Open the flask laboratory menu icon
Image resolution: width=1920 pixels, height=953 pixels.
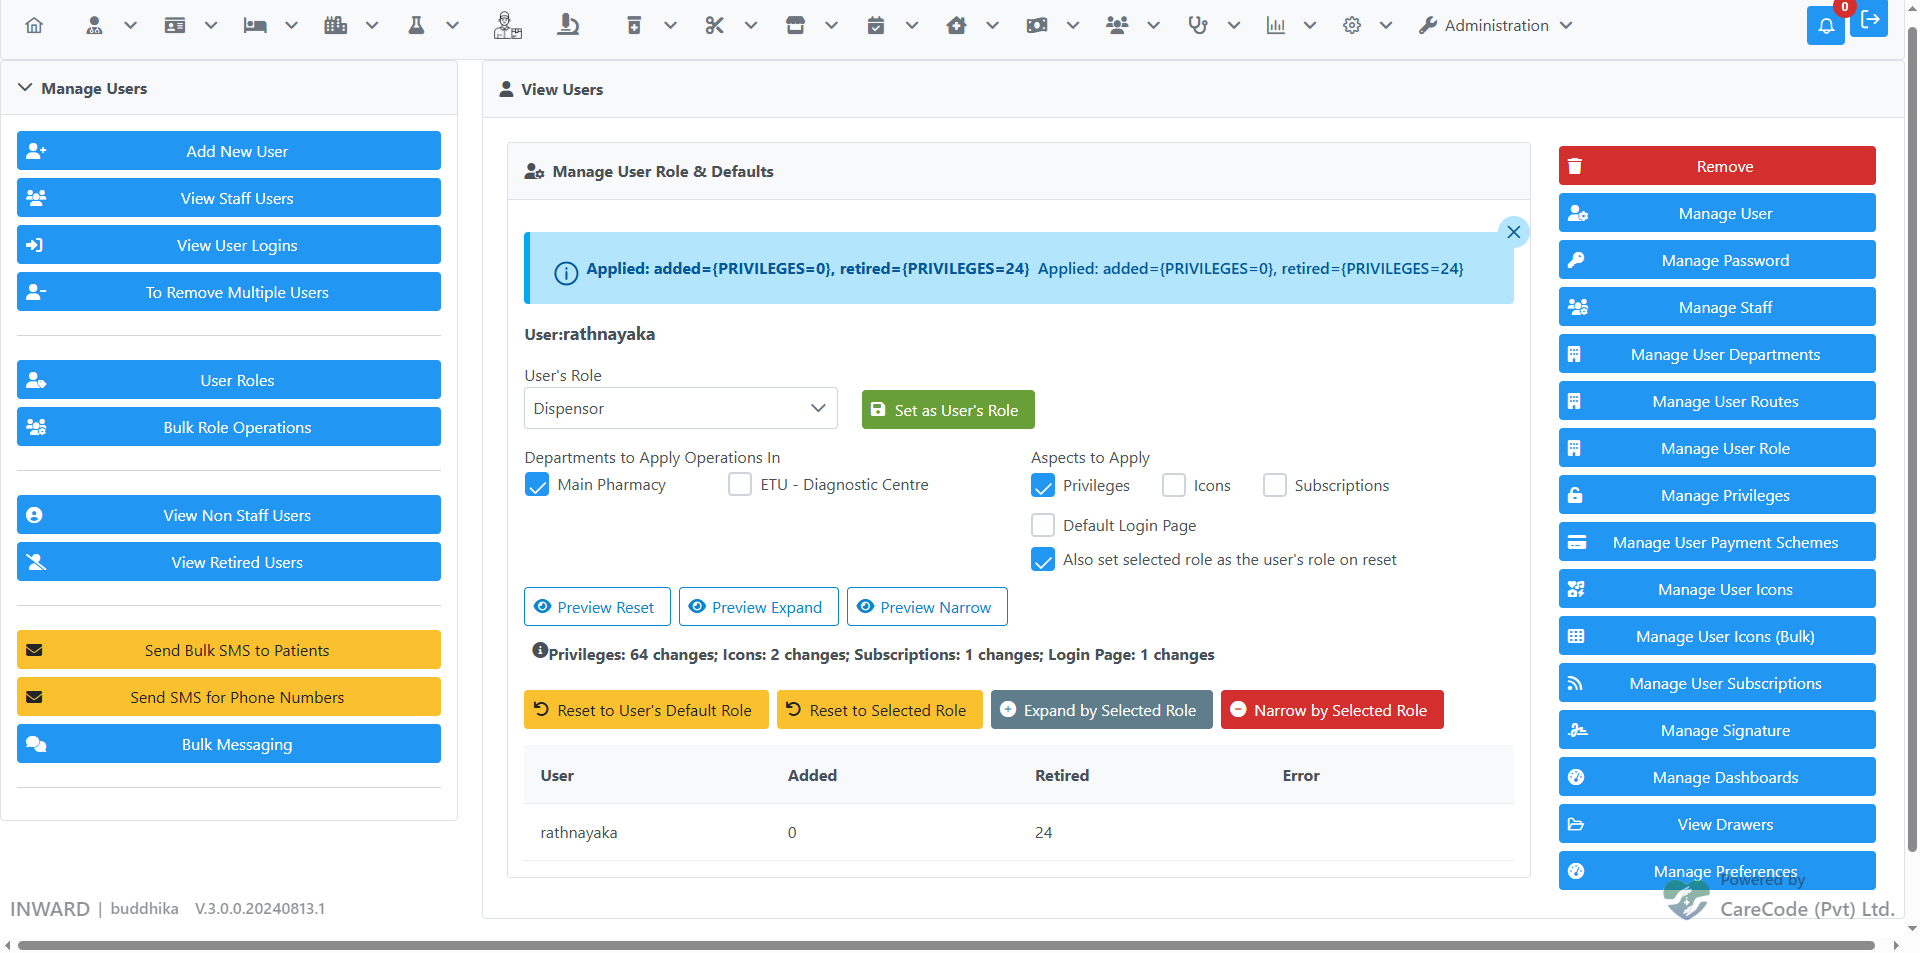click(417, 26)
